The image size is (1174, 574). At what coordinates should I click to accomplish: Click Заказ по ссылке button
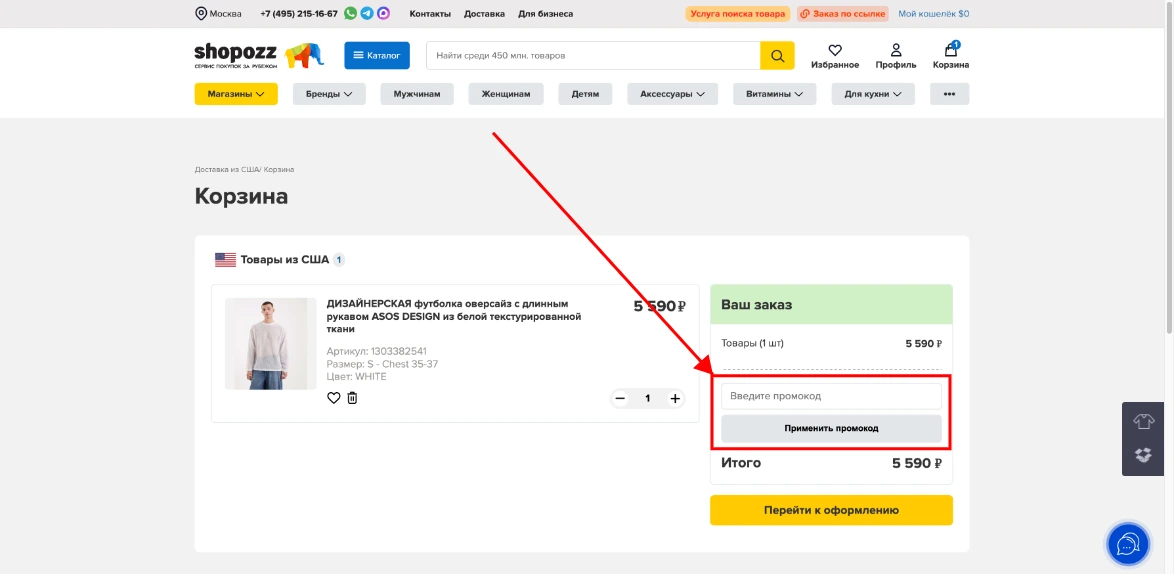coord(842,13)
